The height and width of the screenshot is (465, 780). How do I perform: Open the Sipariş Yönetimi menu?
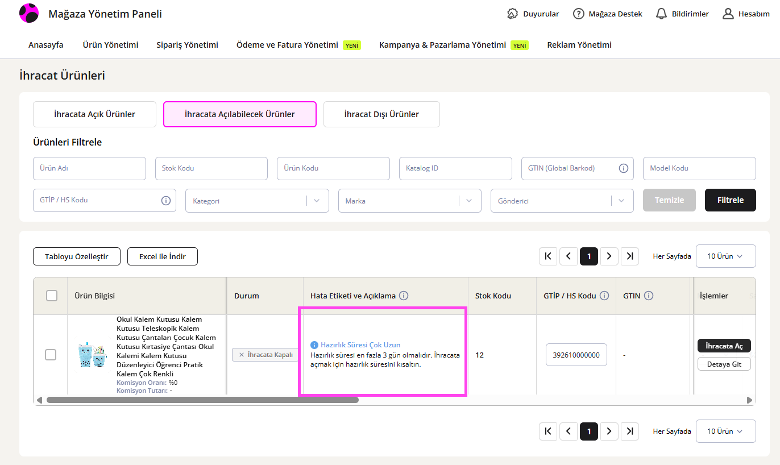187,45
